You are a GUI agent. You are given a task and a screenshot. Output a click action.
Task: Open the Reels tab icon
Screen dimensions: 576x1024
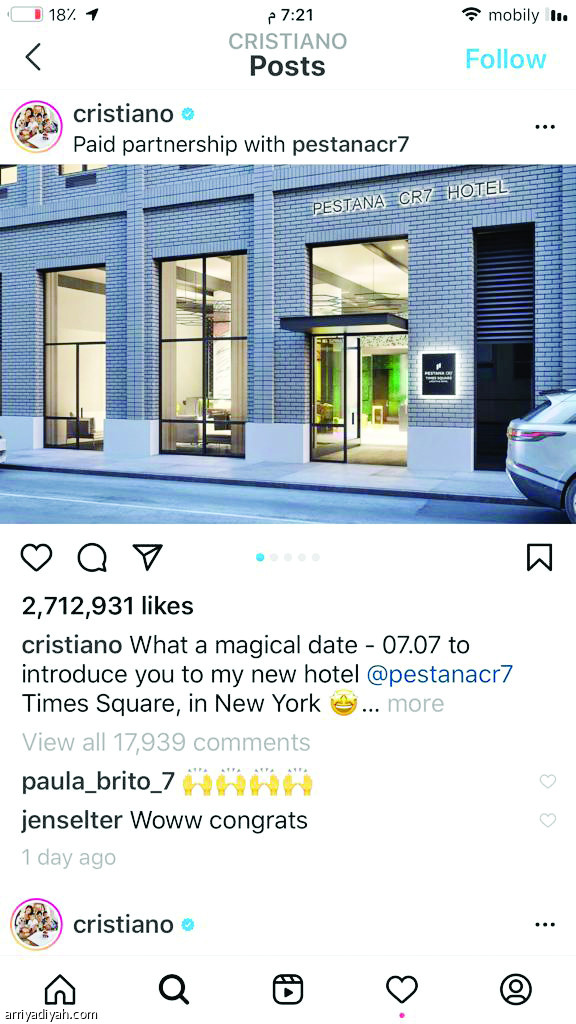tap(287, 991)
